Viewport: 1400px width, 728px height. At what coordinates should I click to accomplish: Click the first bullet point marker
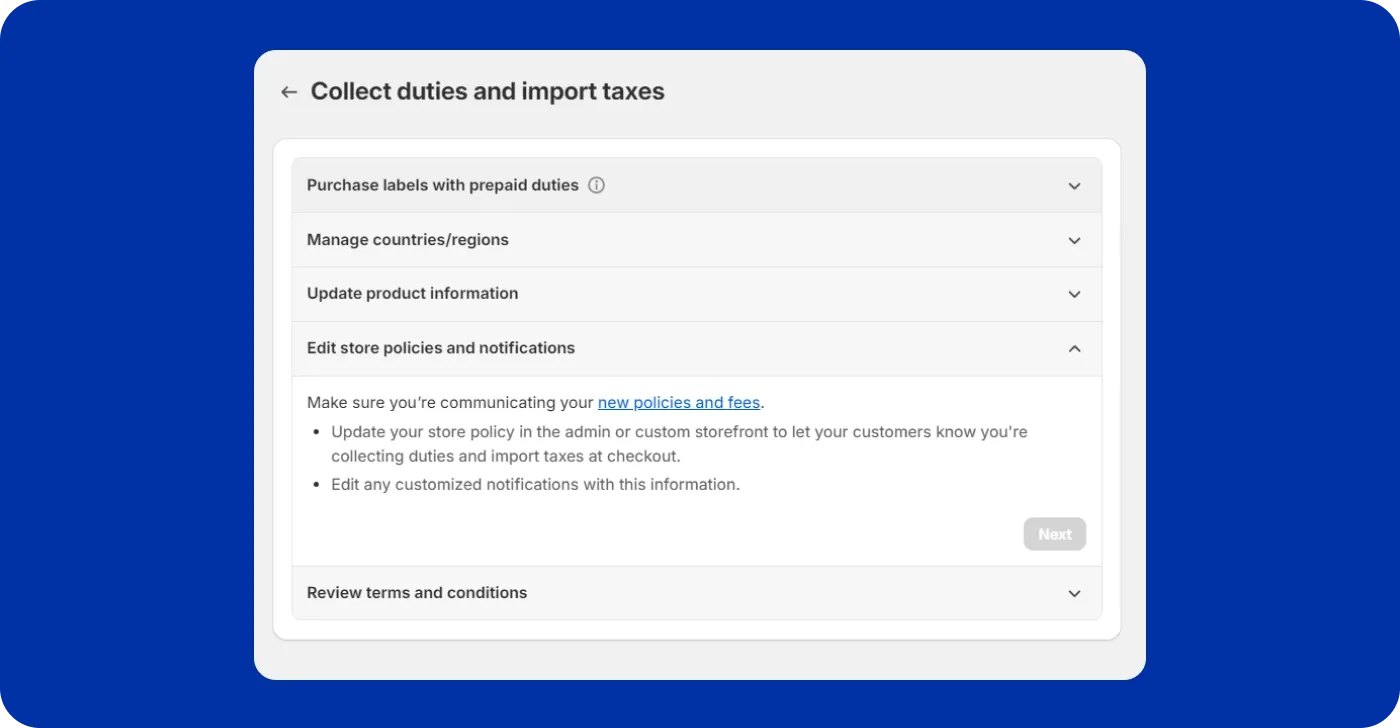click(317, 433)
